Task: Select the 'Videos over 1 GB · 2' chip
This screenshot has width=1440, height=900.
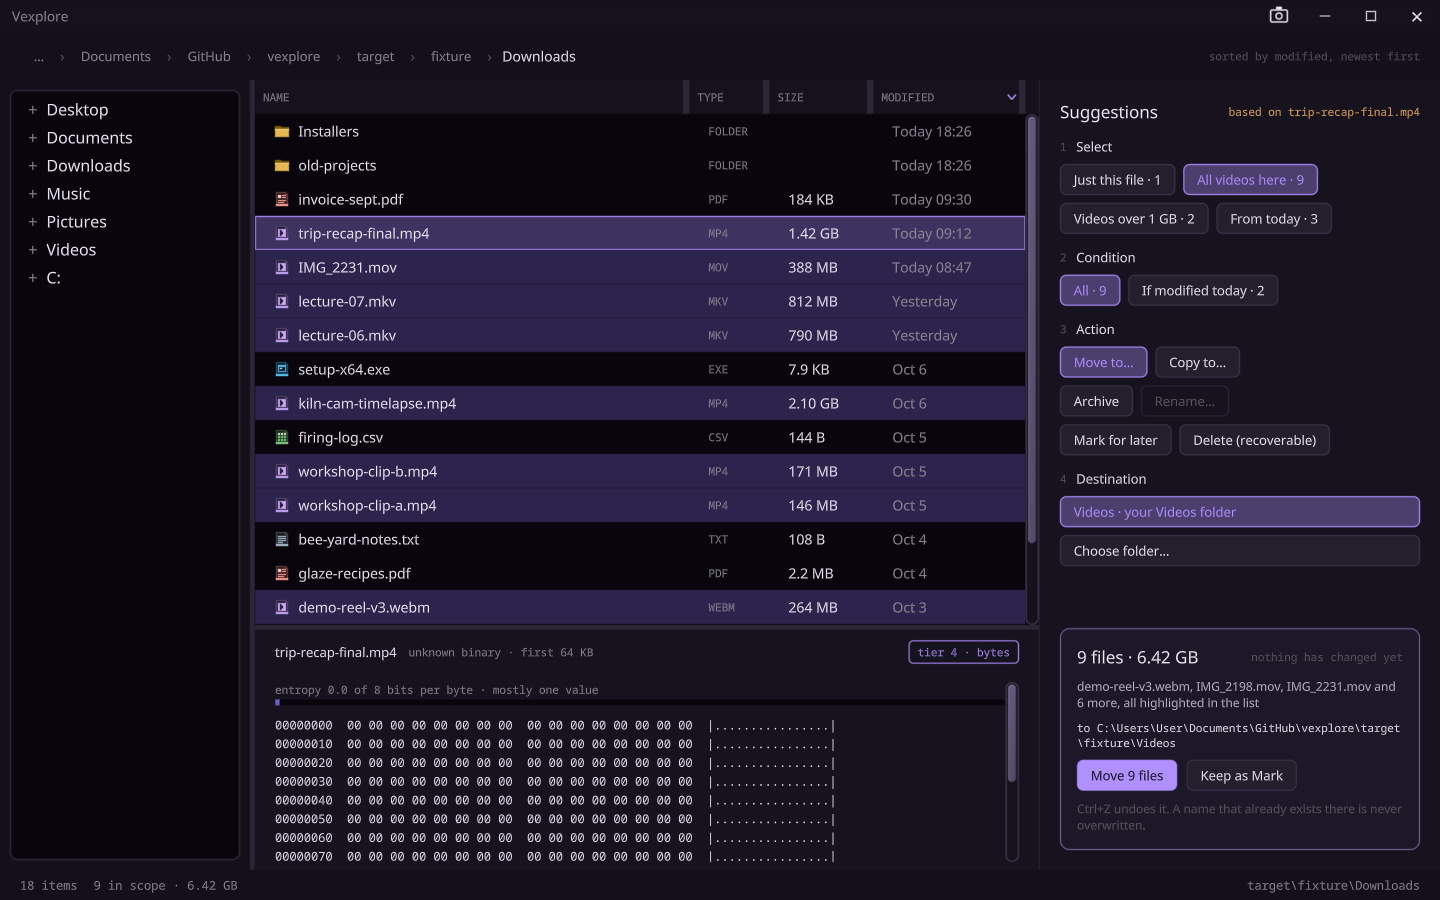Action: pyautogui.click(x=1134, y=219)
